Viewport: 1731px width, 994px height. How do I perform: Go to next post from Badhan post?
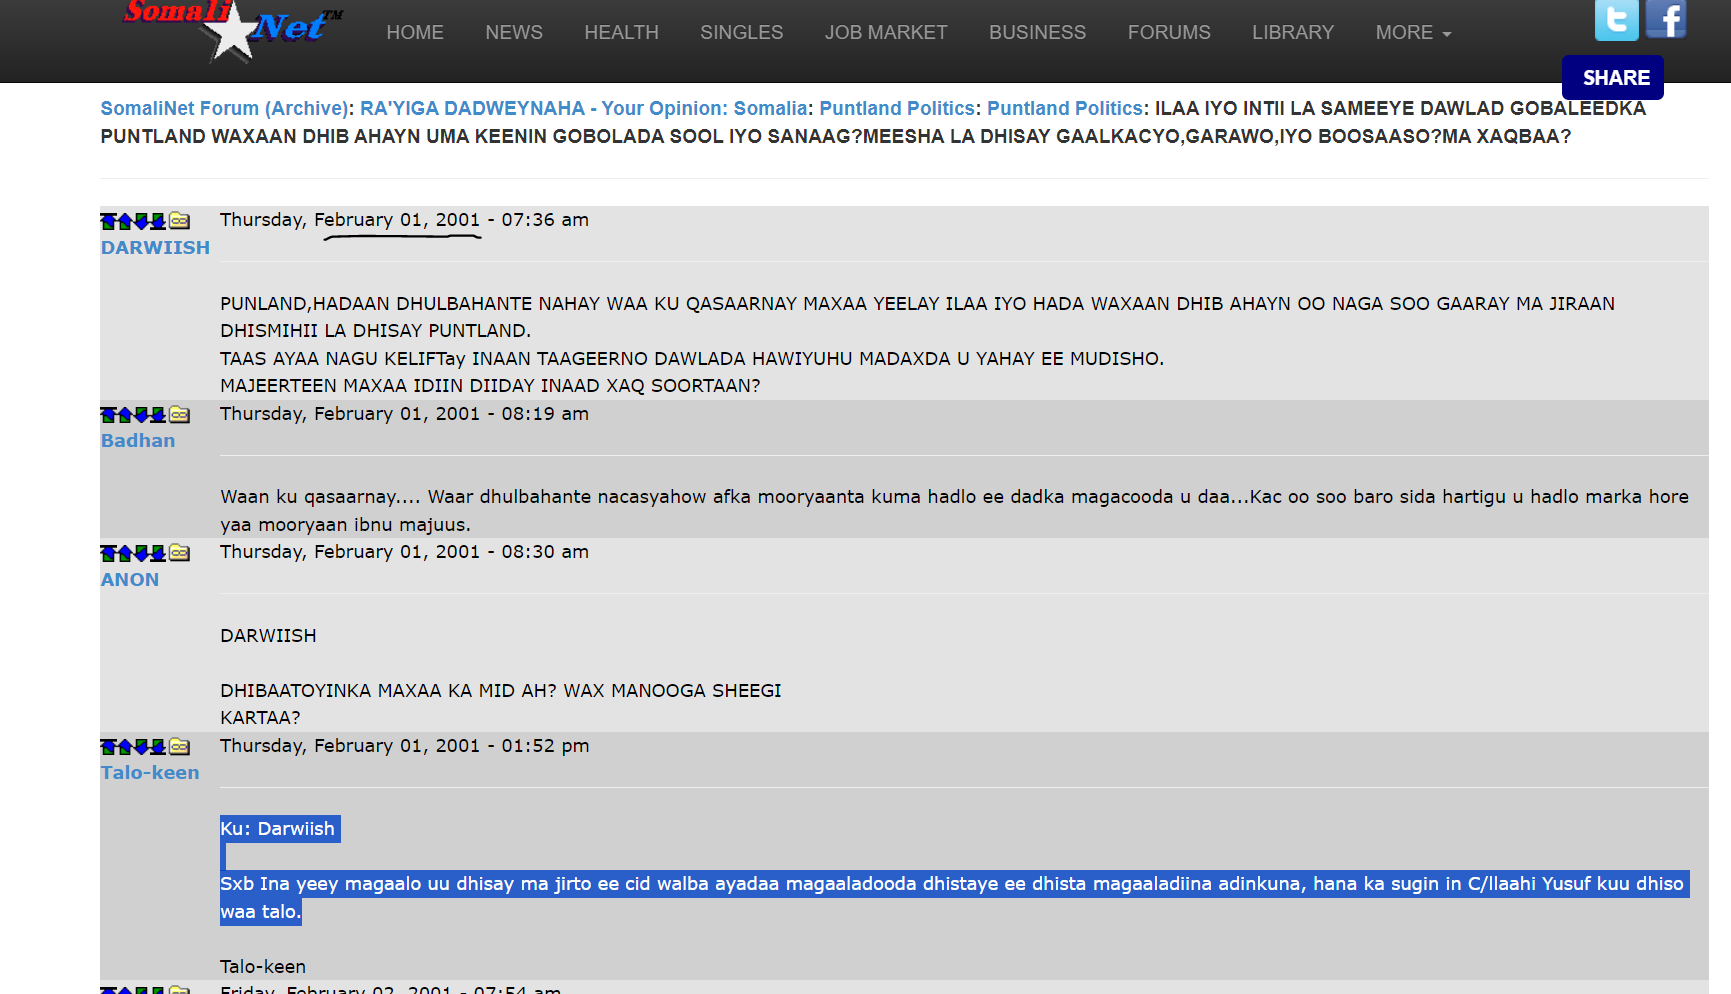141,415
